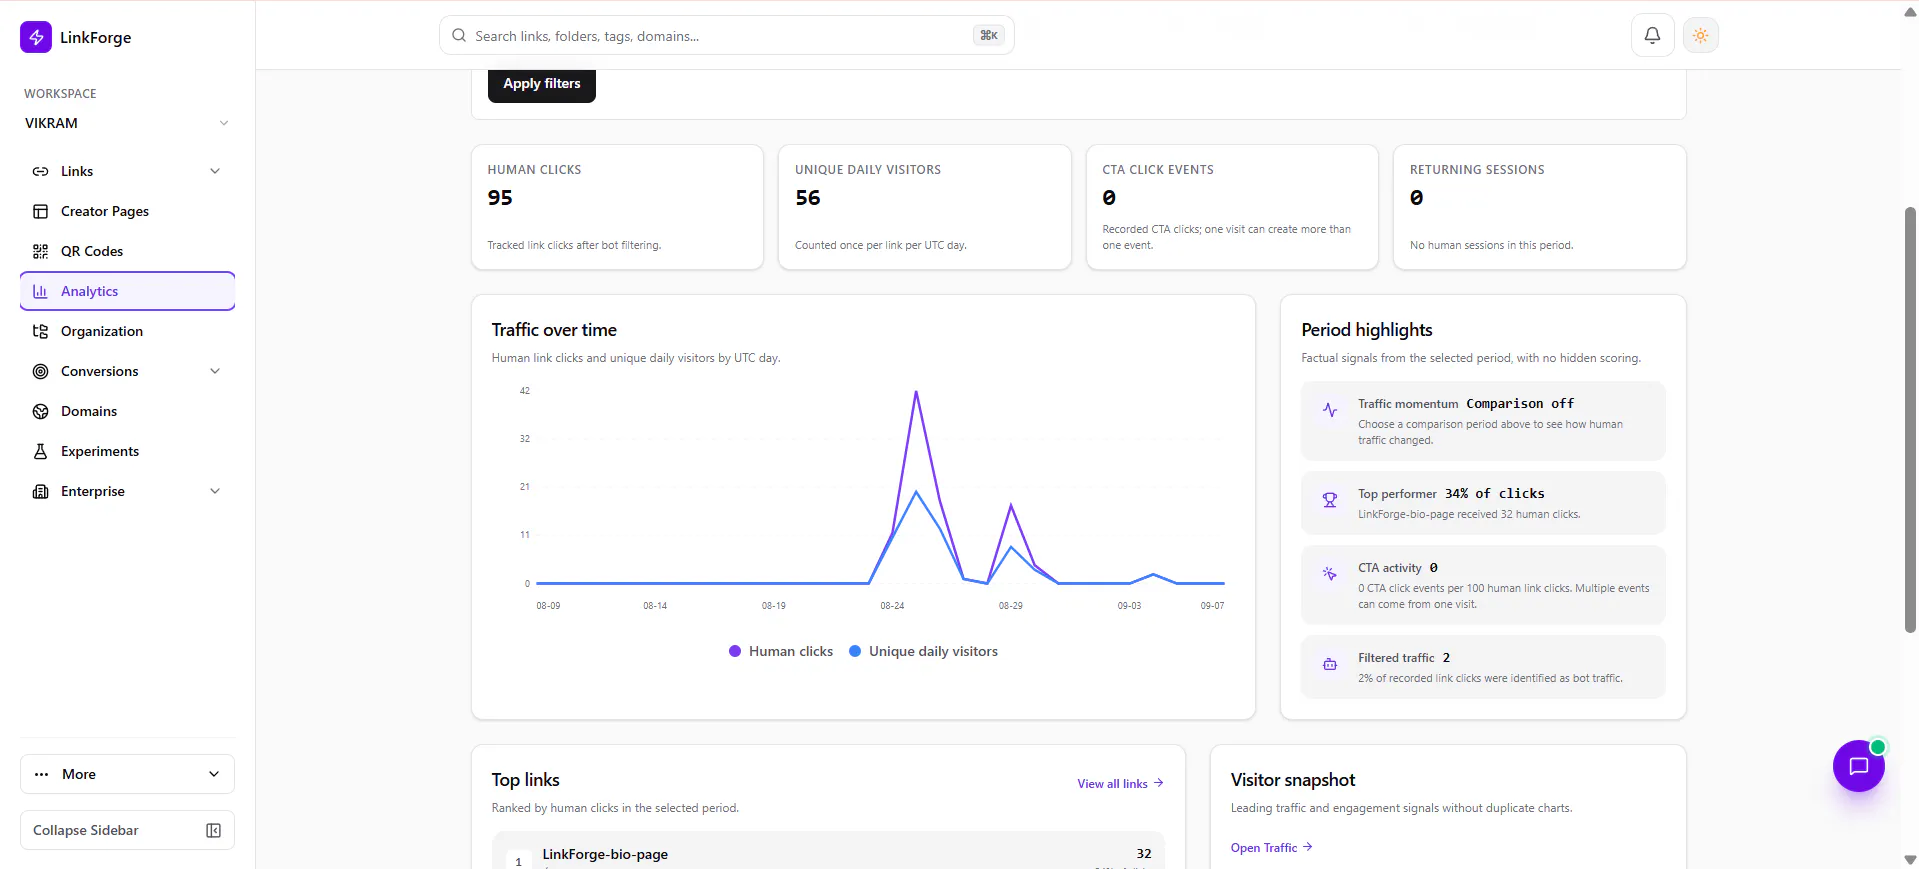Screen dimensions: 1919x869
Task: Click the Analytics bar chart icon
Action: [40, 291]
